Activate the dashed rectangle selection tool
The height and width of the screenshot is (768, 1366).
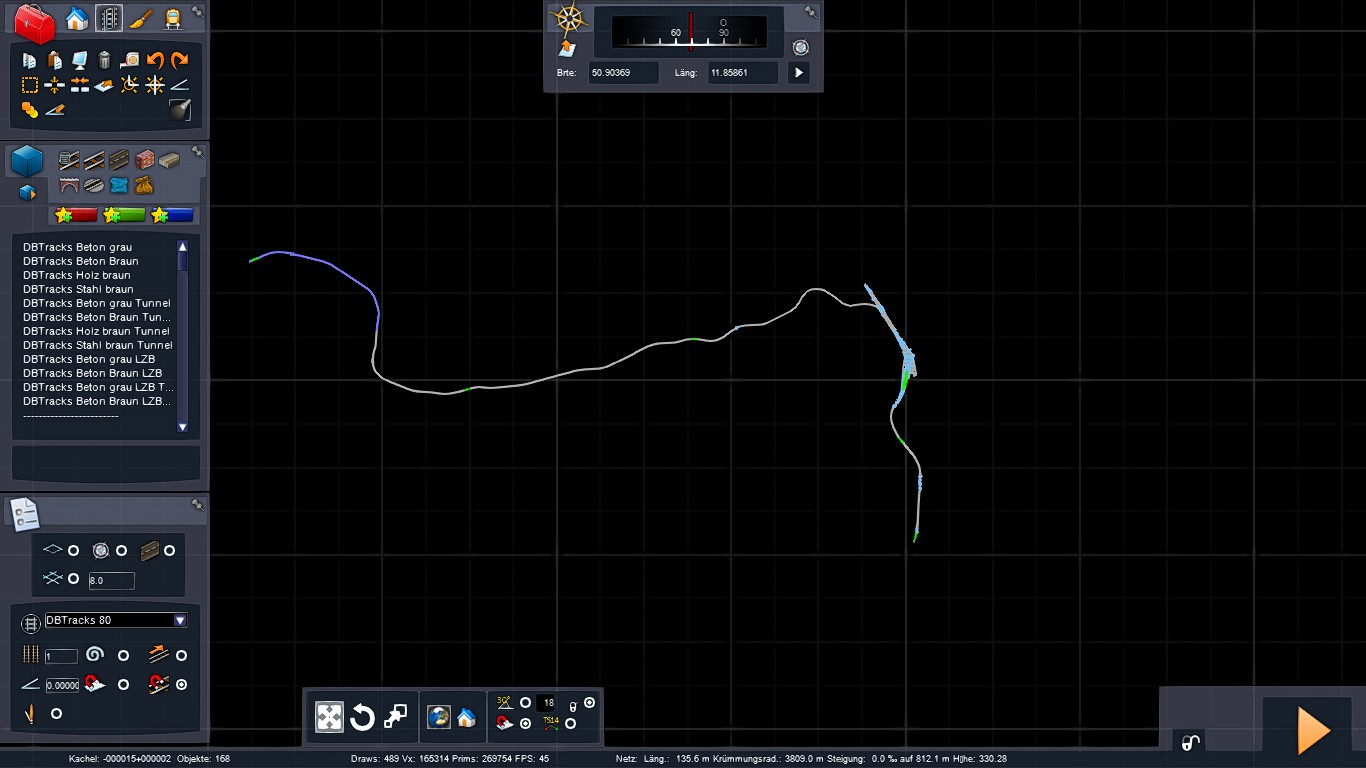click(x=29, y=85)
